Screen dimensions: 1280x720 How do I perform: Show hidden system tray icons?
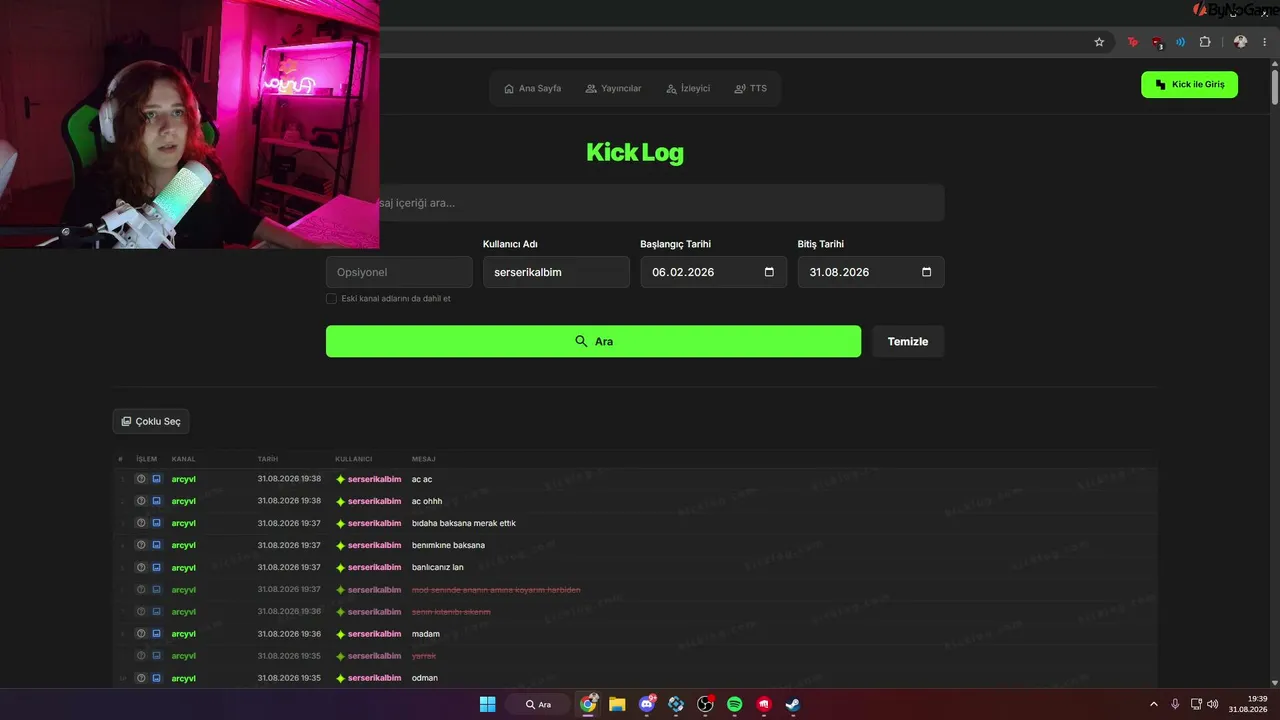coord(1154,704)
